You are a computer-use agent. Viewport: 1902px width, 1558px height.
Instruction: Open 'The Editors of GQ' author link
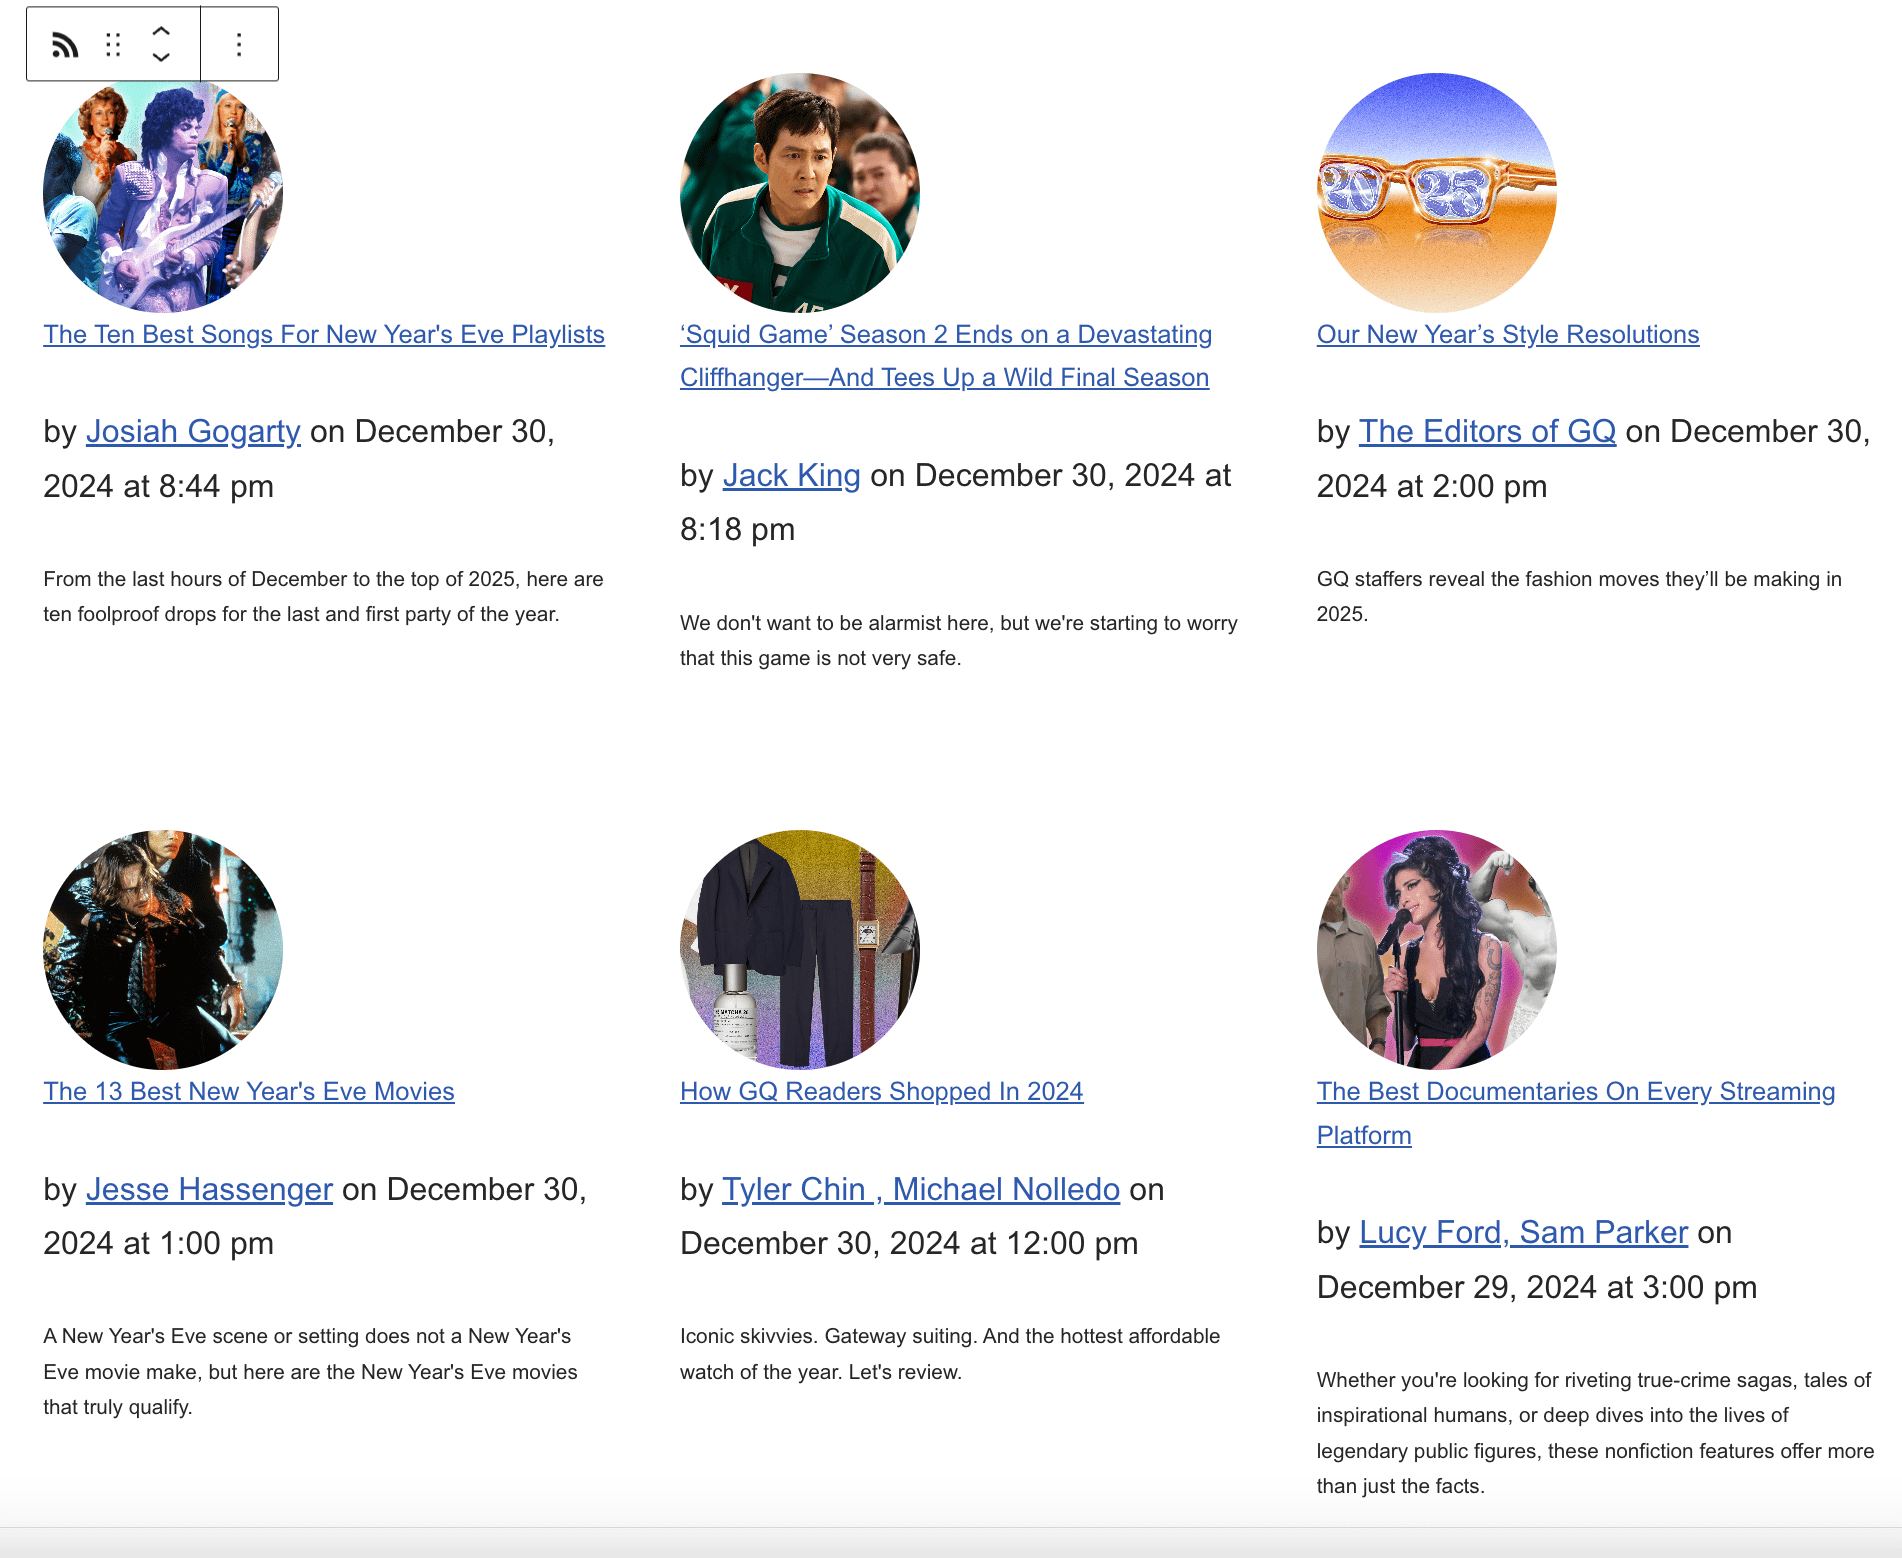(x=1487, y=431)
